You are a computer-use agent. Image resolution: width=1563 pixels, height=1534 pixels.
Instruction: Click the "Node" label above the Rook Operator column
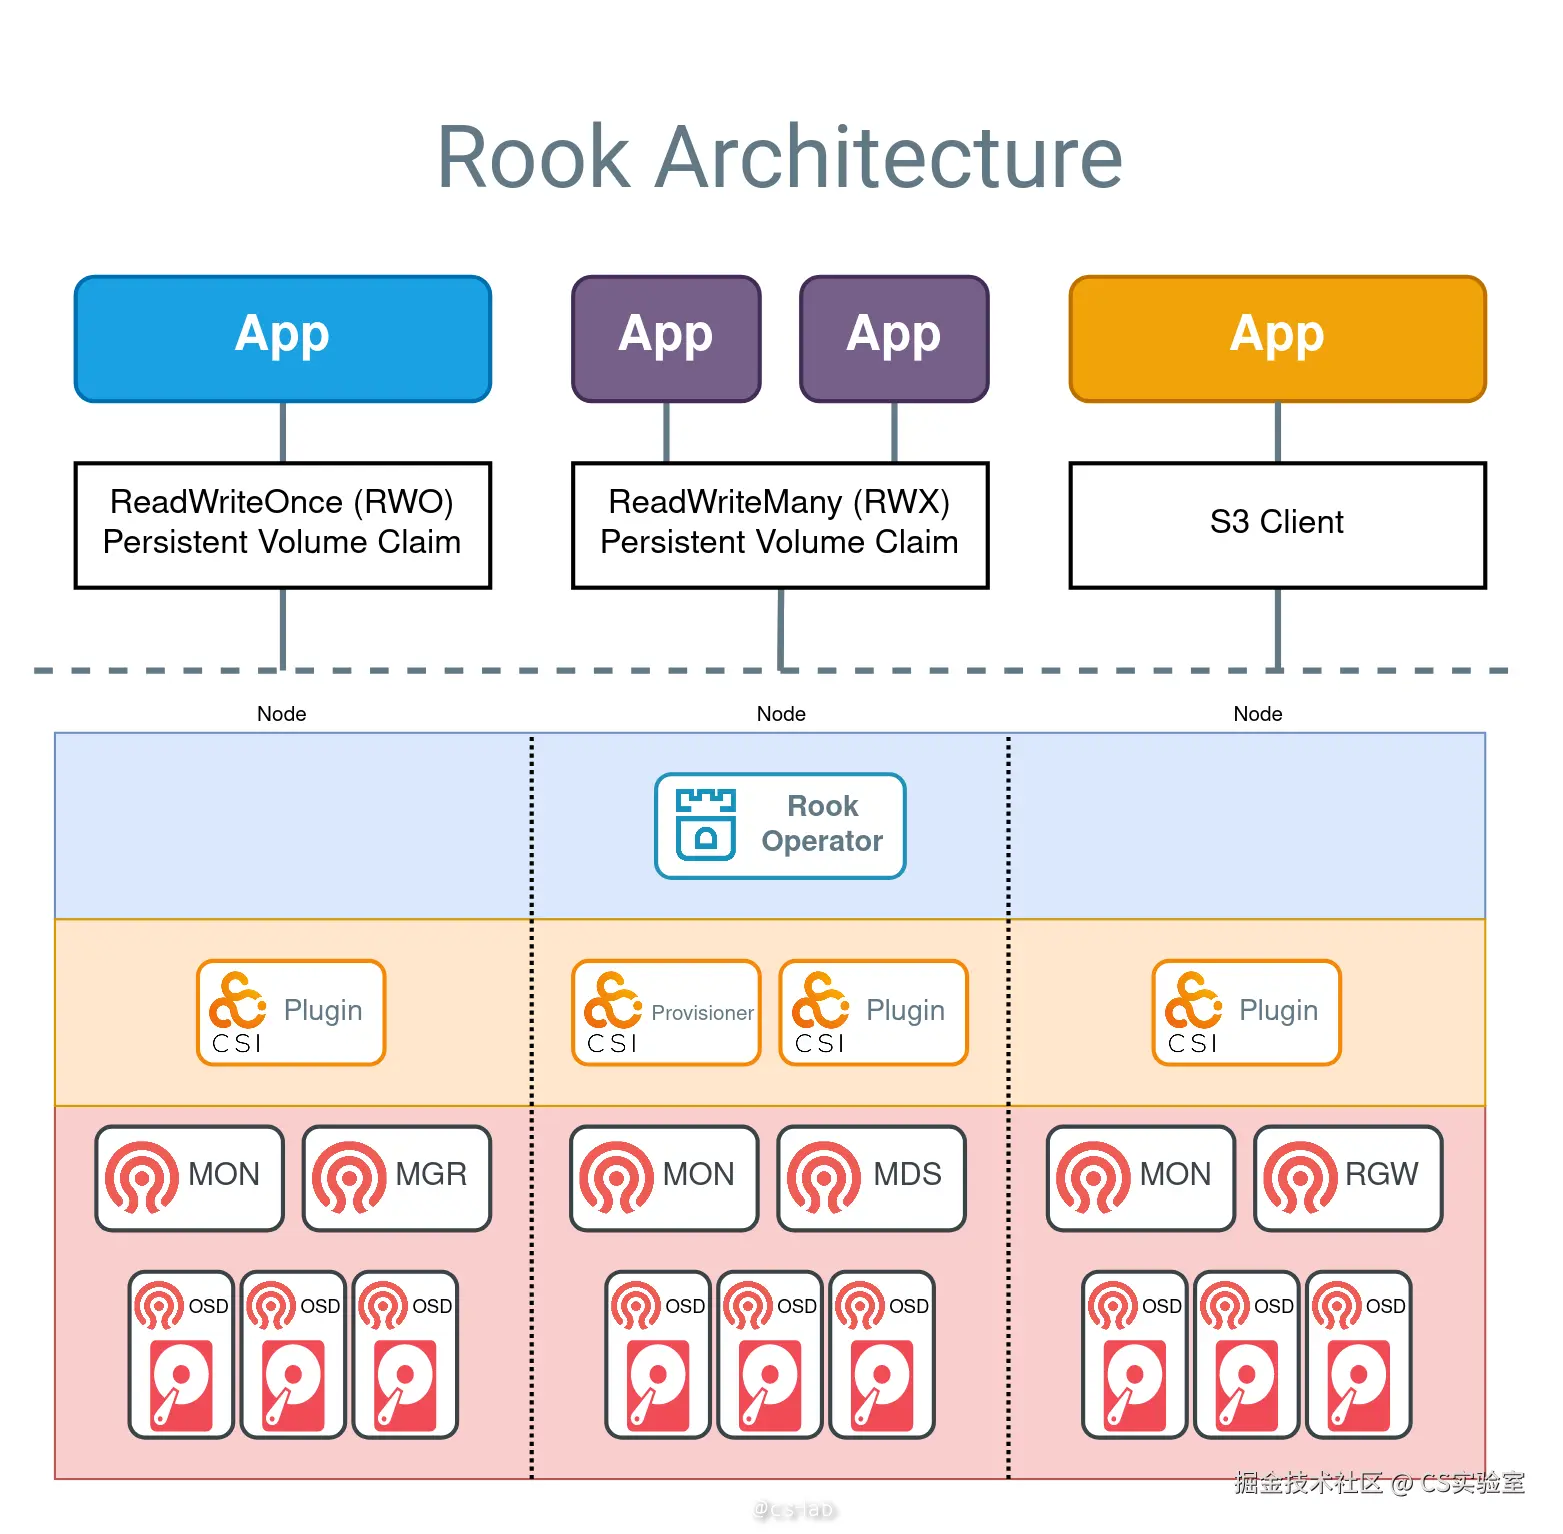click(x=781, y=714)
